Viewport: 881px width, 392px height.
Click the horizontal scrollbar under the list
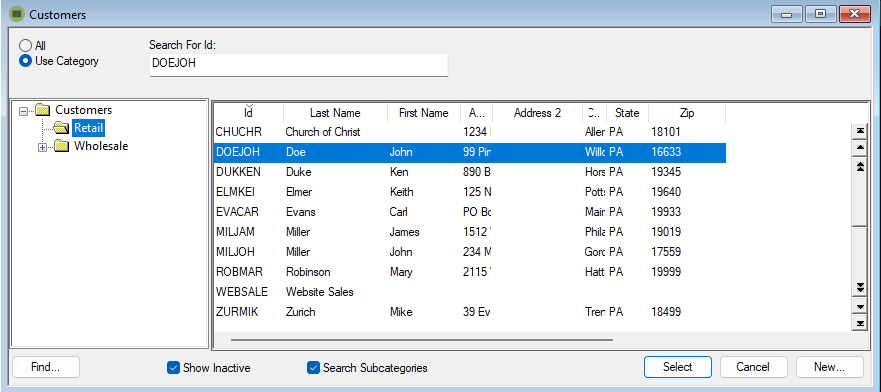click(x=421, y=339)
